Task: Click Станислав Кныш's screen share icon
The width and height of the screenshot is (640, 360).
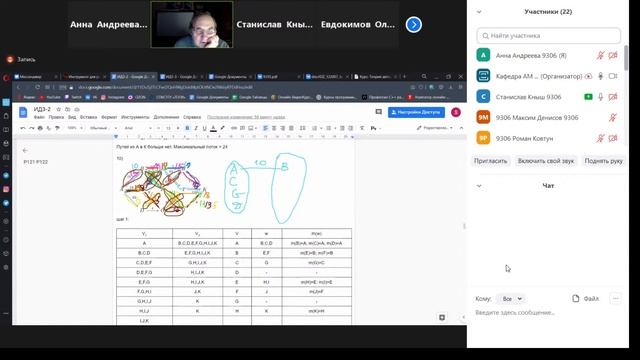Action: (588, 97)
